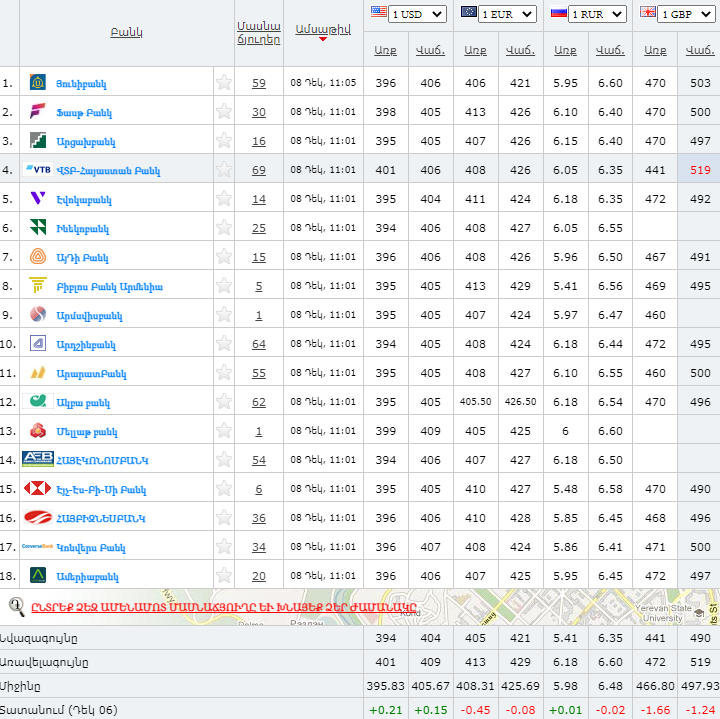Sort by USD Առք buy column header
The width and height of the screenshot is (720, 719).
pos(385,50)
